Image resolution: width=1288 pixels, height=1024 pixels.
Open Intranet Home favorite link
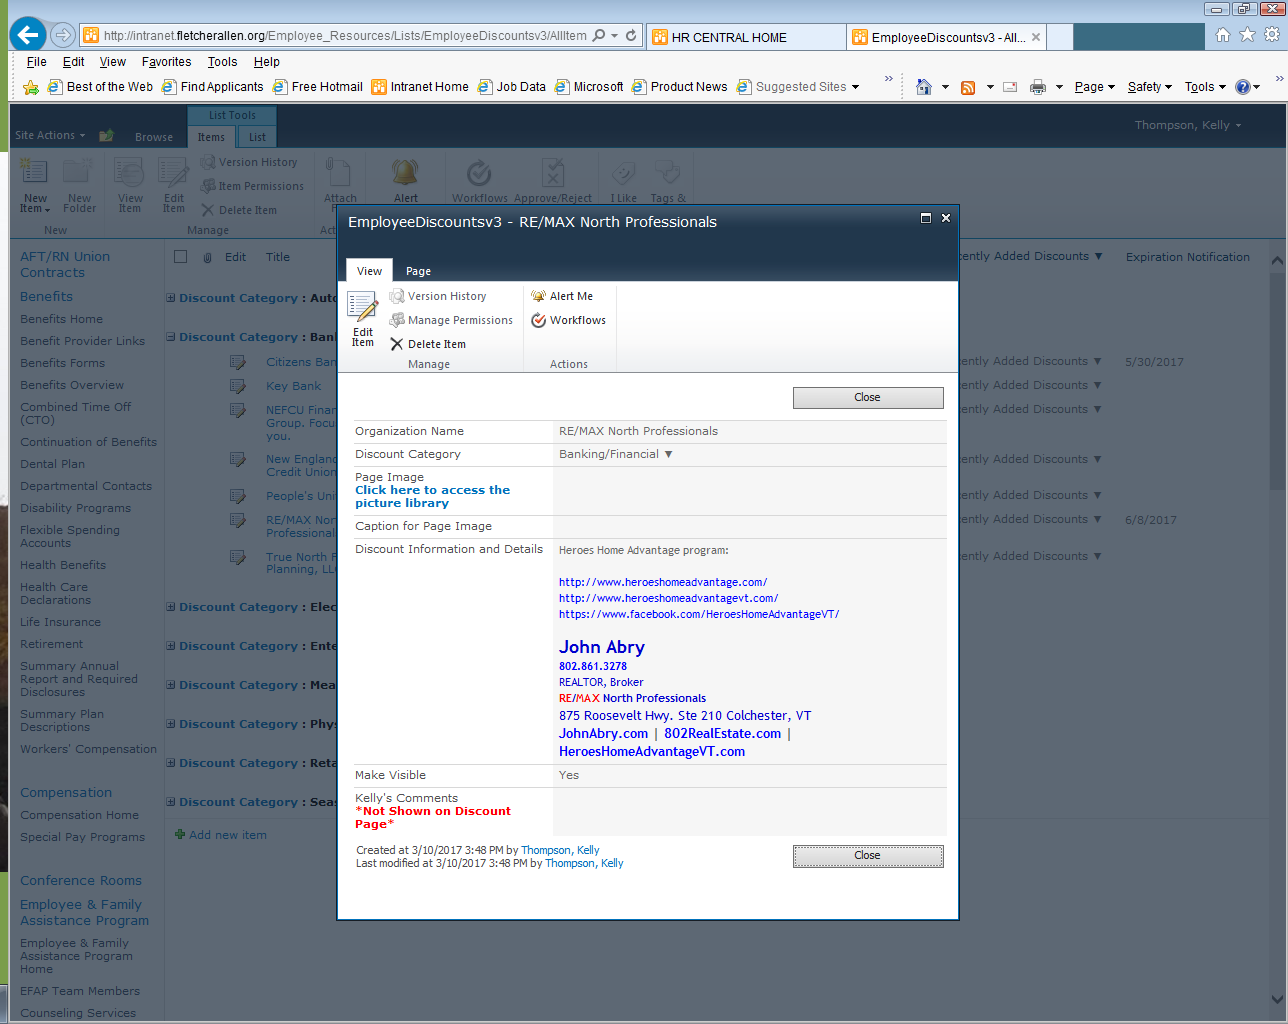pos(420,87)
